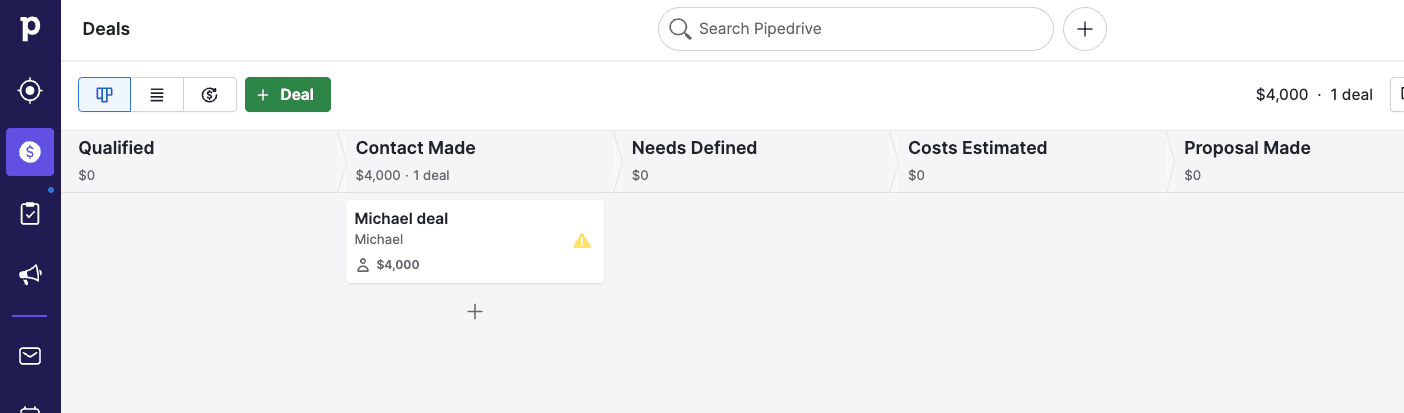
Task: Click in the Search Pipedrive field
Action: (x=860, y=29)
